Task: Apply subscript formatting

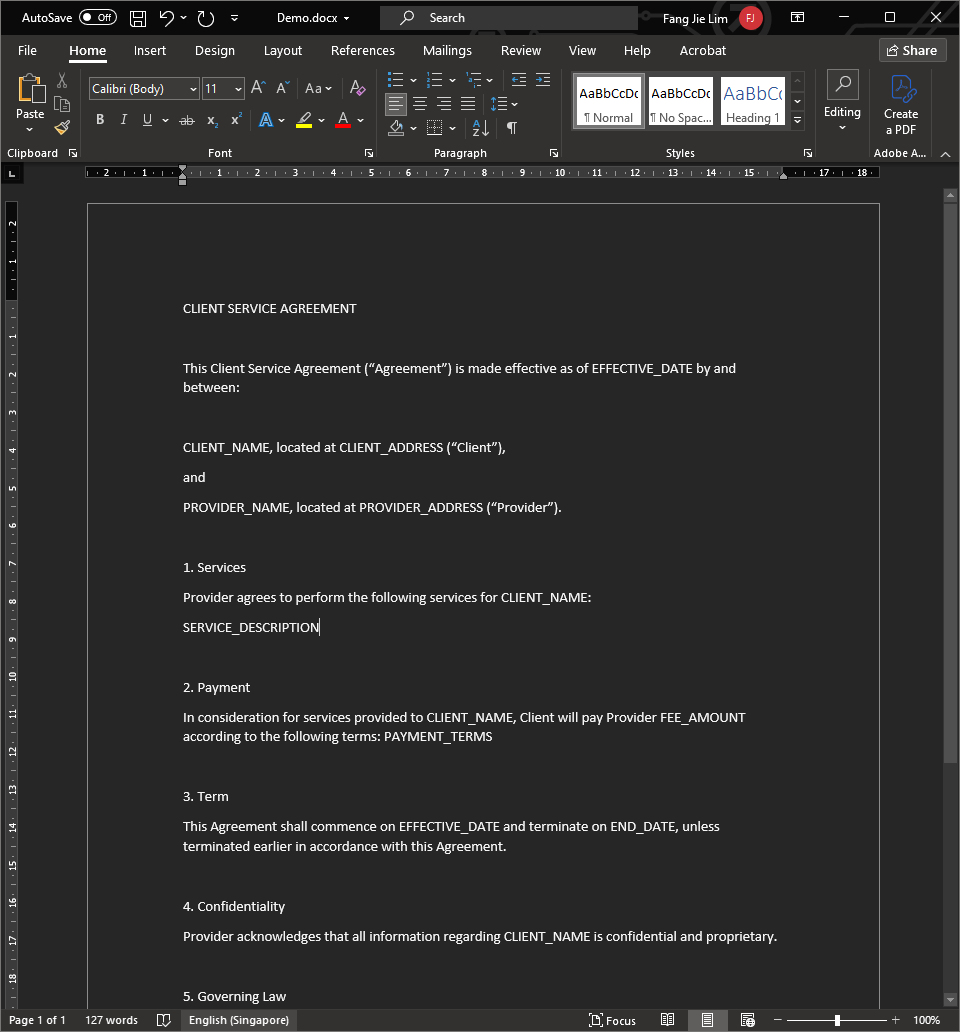Action: pyautogui.click(x=212, y=120)
